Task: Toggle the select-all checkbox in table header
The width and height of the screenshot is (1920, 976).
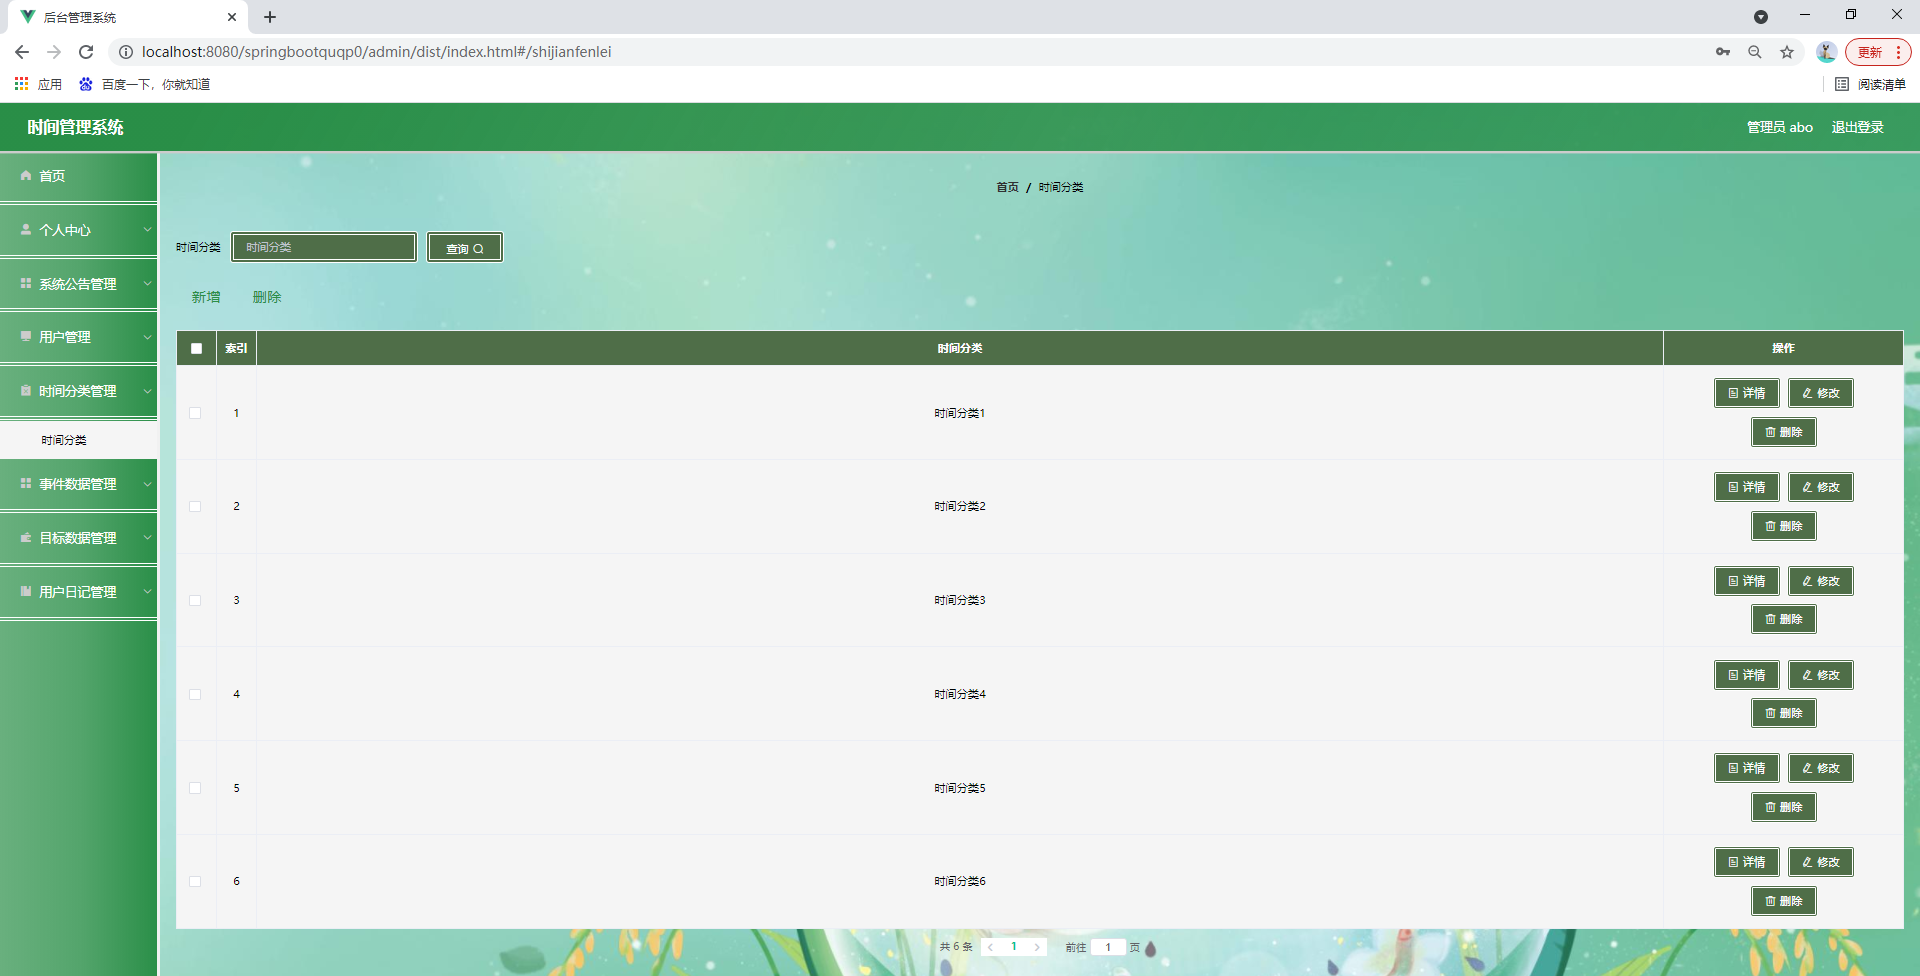Action: pyautogui.click(x=196, y=348)
